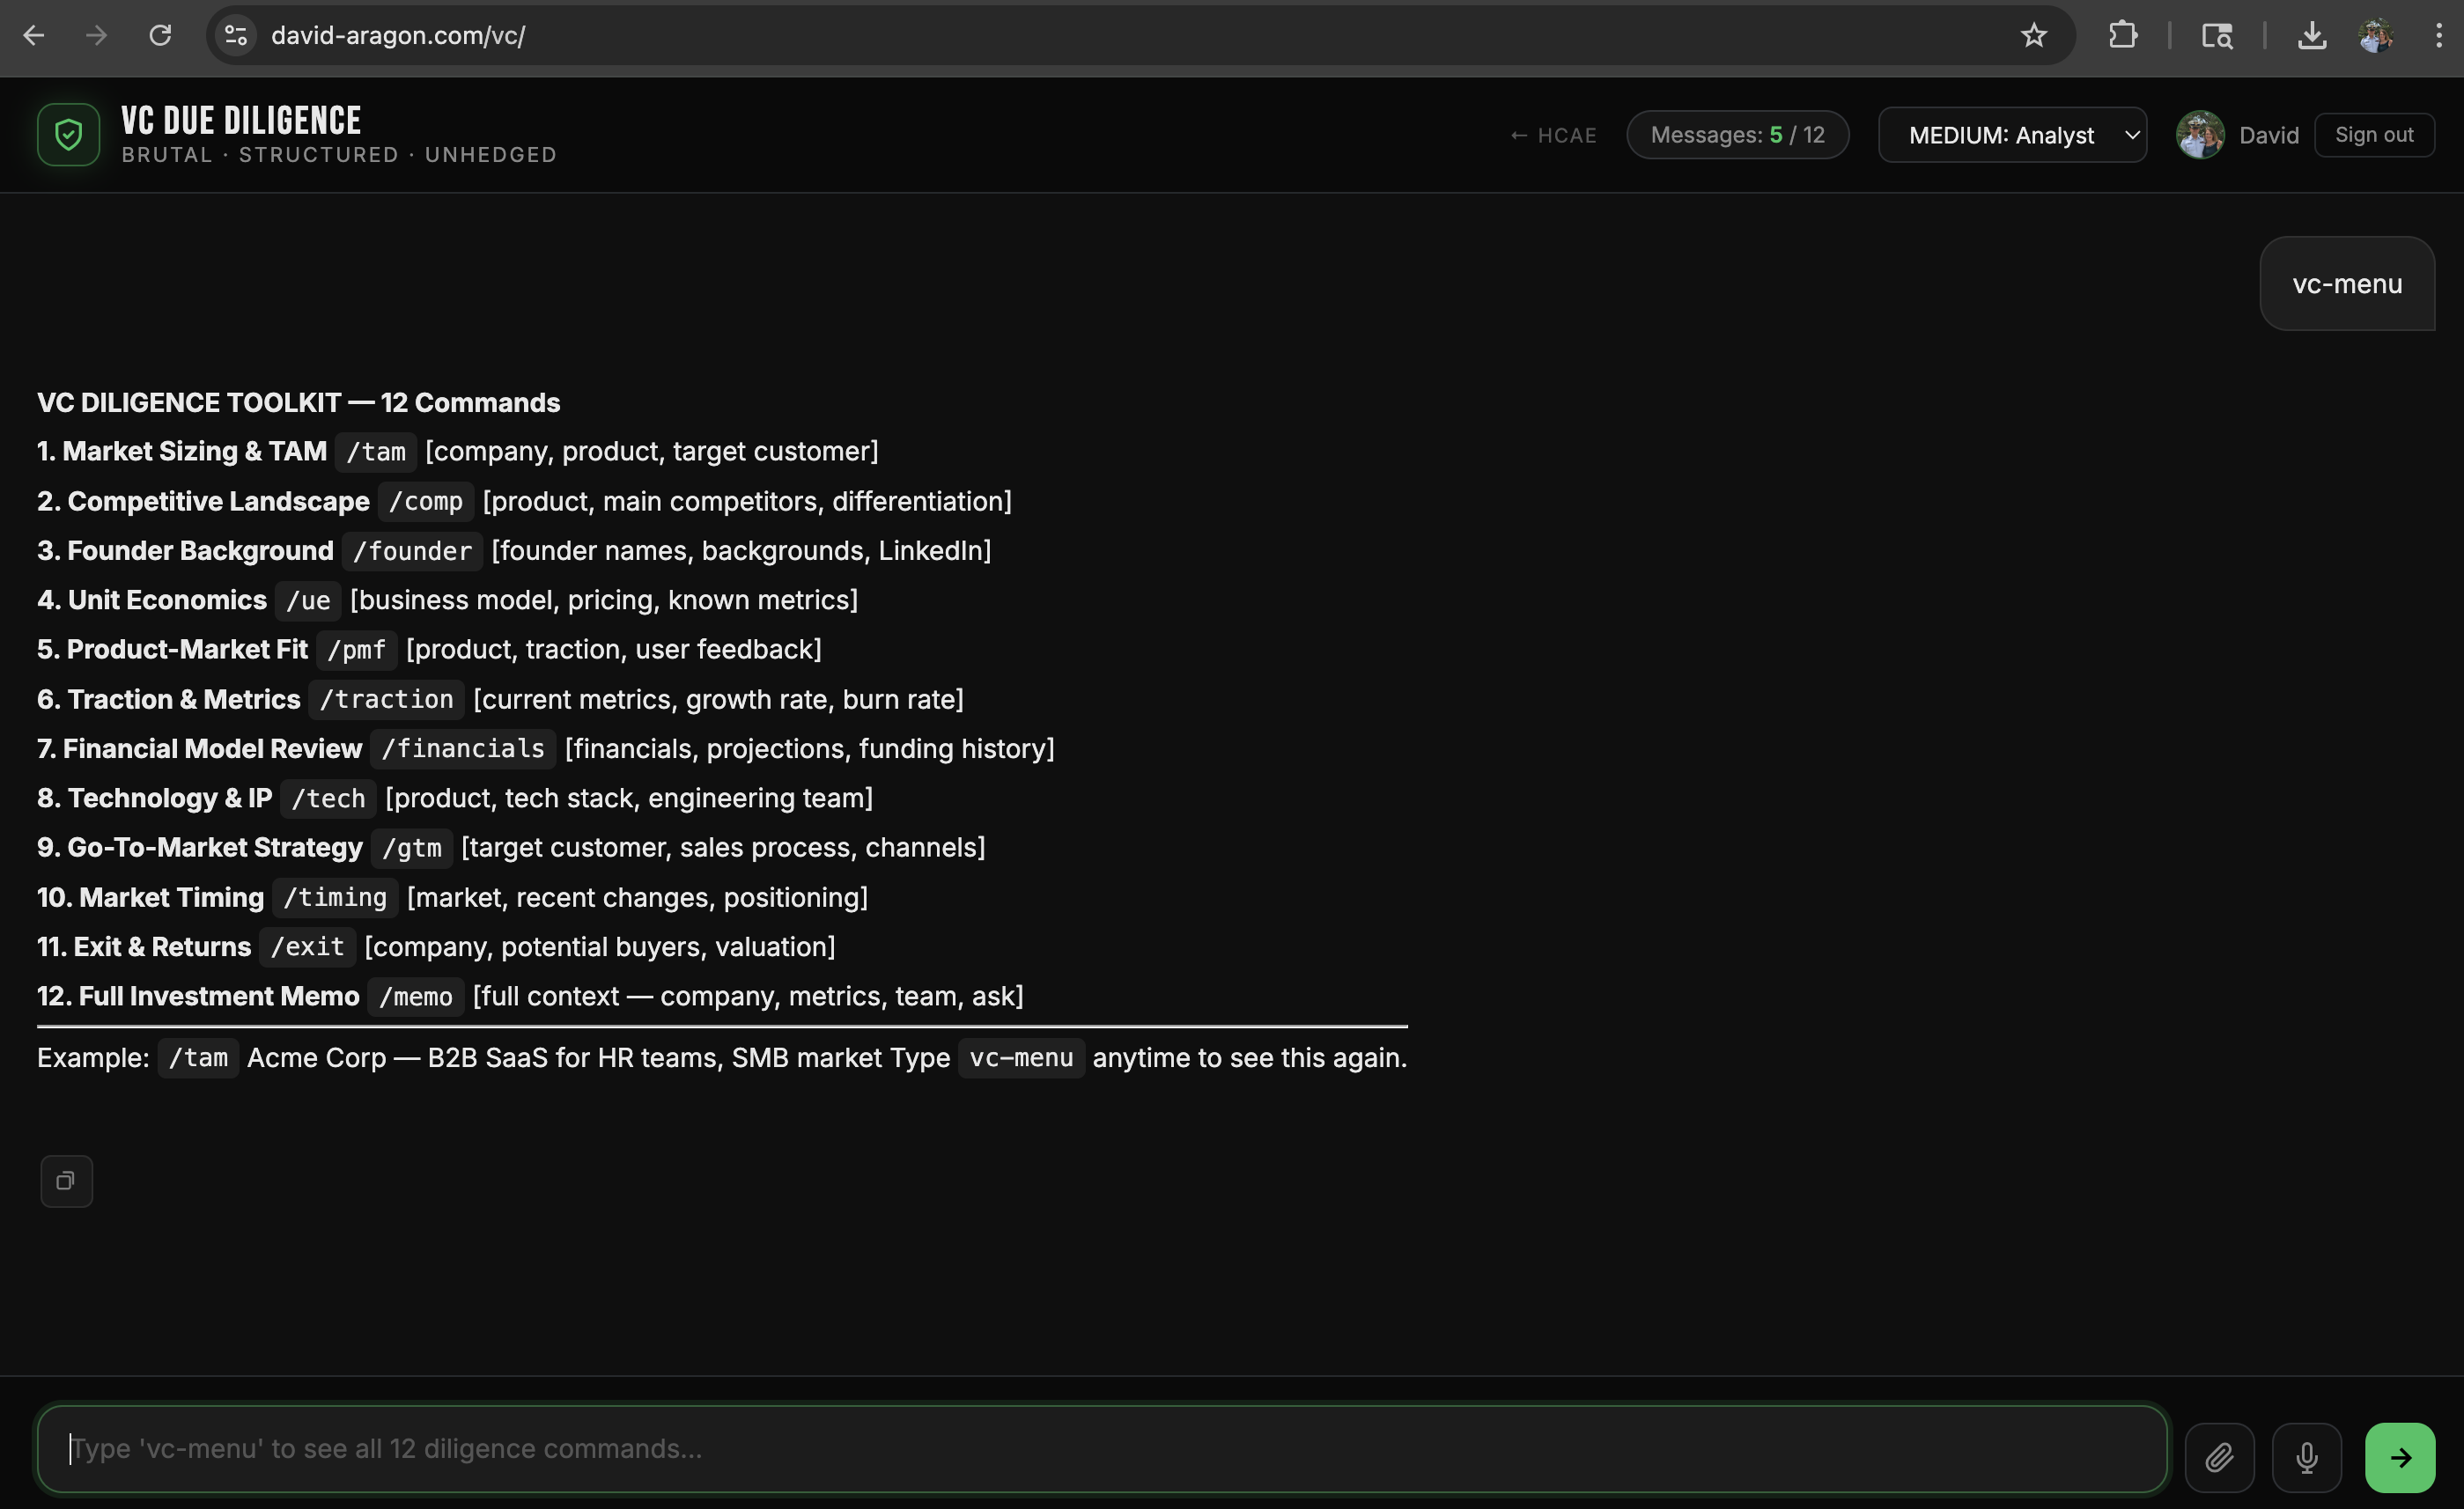The image size is (2464, 1509).
Task: Open the browser extensions panel
Action: [2124, 35]
